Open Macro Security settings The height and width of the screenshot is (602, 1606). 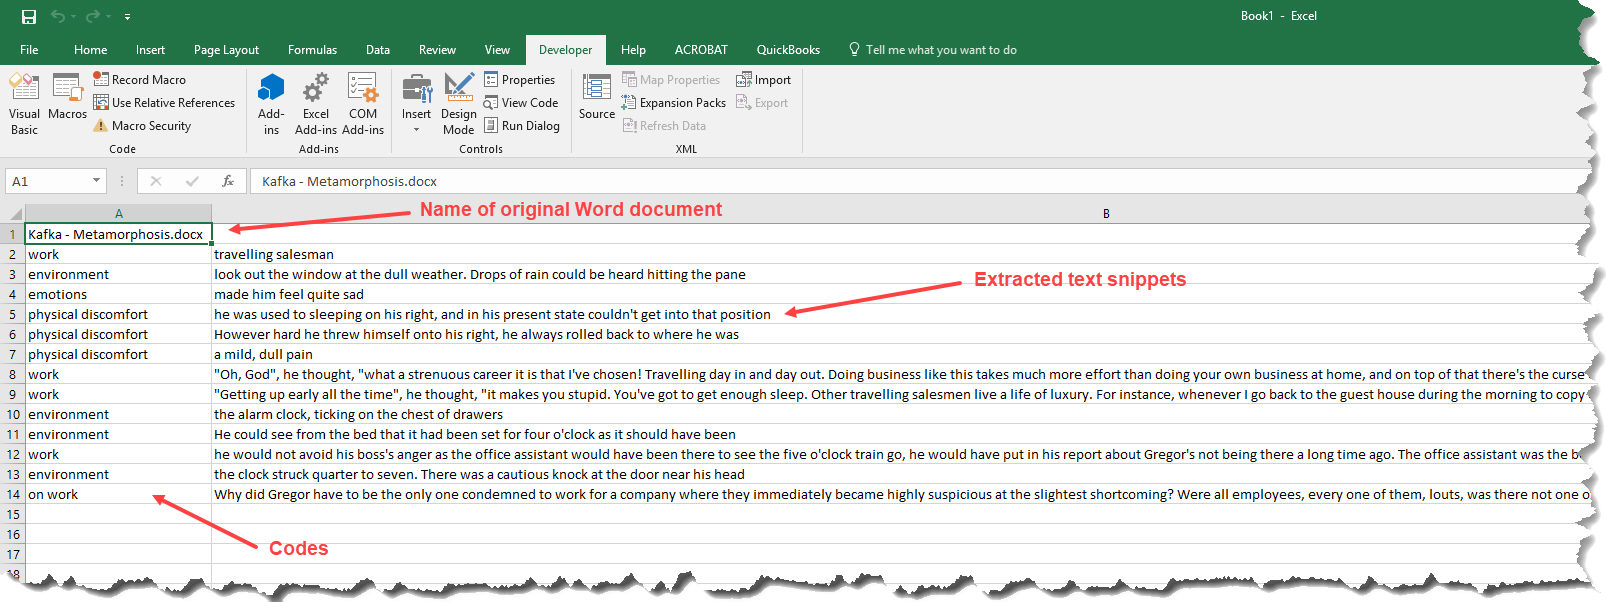tap(142, 125)
